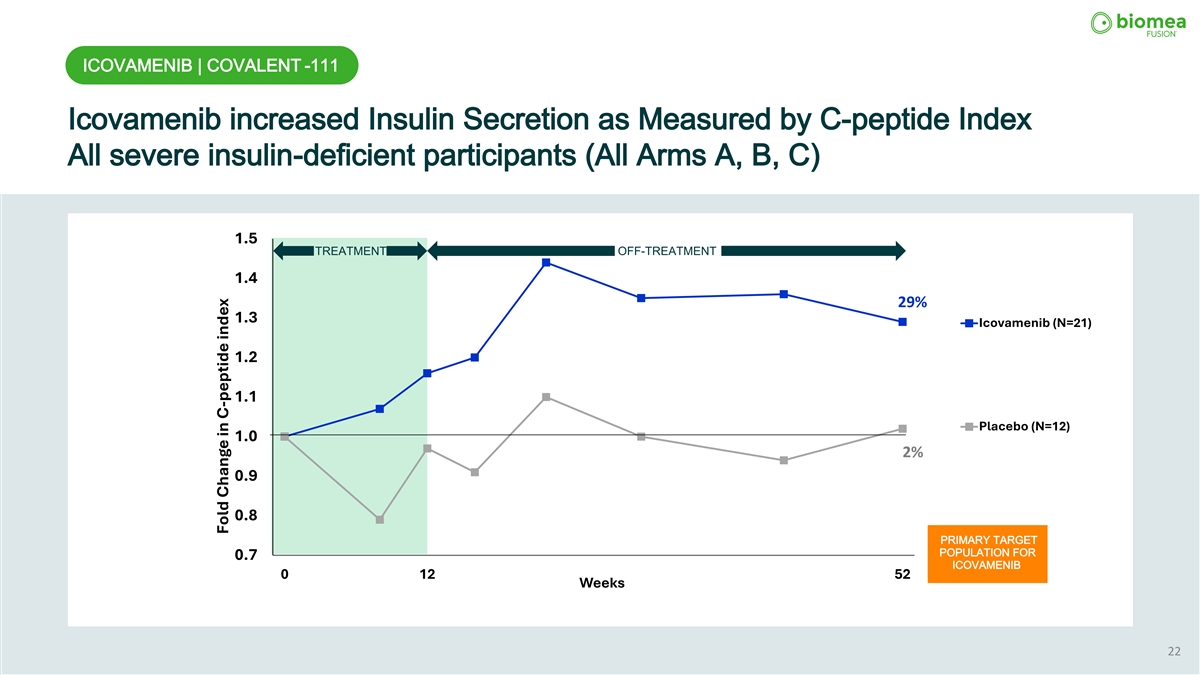This screenshot has width=1200, height=675.
Task: Click the blue 29% annotation
Action: click(x=912, y=302)
